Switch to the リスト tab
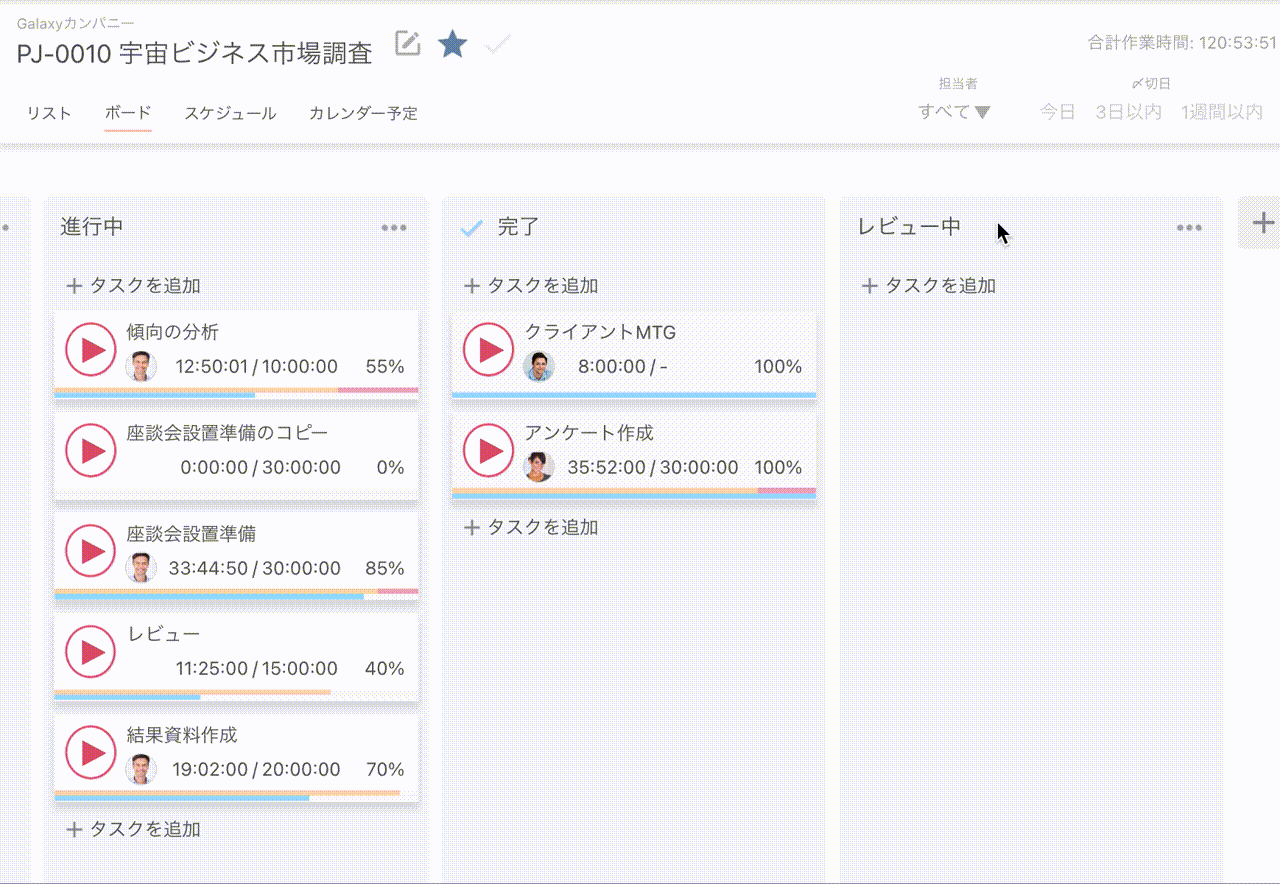 (49, 113)
